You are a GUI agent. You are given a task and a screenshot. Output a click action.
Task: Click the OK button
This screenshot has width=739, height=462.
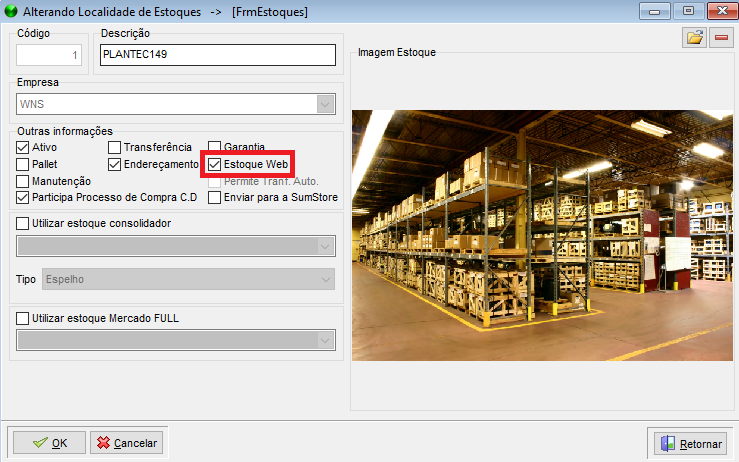pos(49,443)
